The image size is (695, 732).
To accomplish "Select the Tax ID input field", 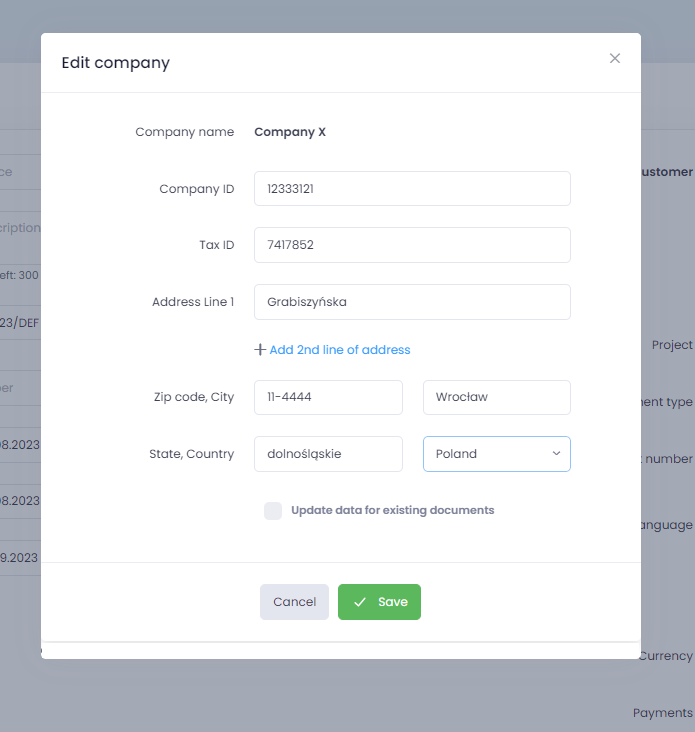I will [x=412, y=245].
